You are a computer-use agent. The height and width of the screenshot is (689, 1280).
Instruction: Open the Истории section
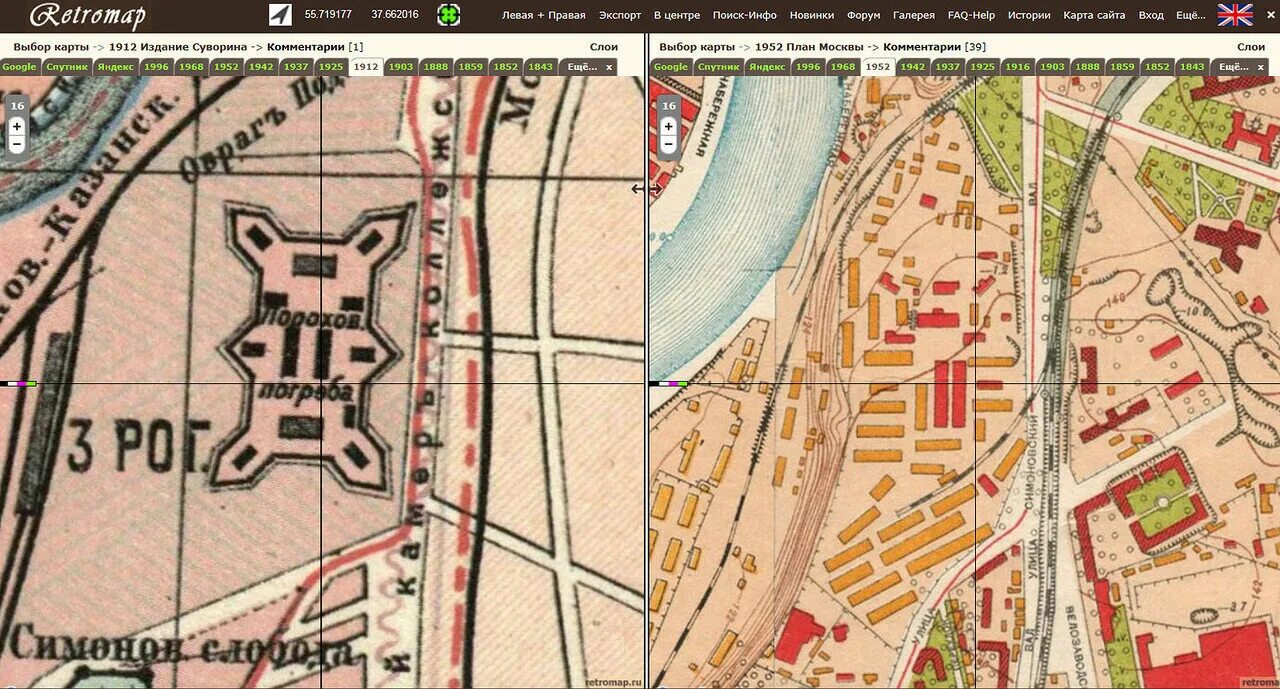point(1029,15)
